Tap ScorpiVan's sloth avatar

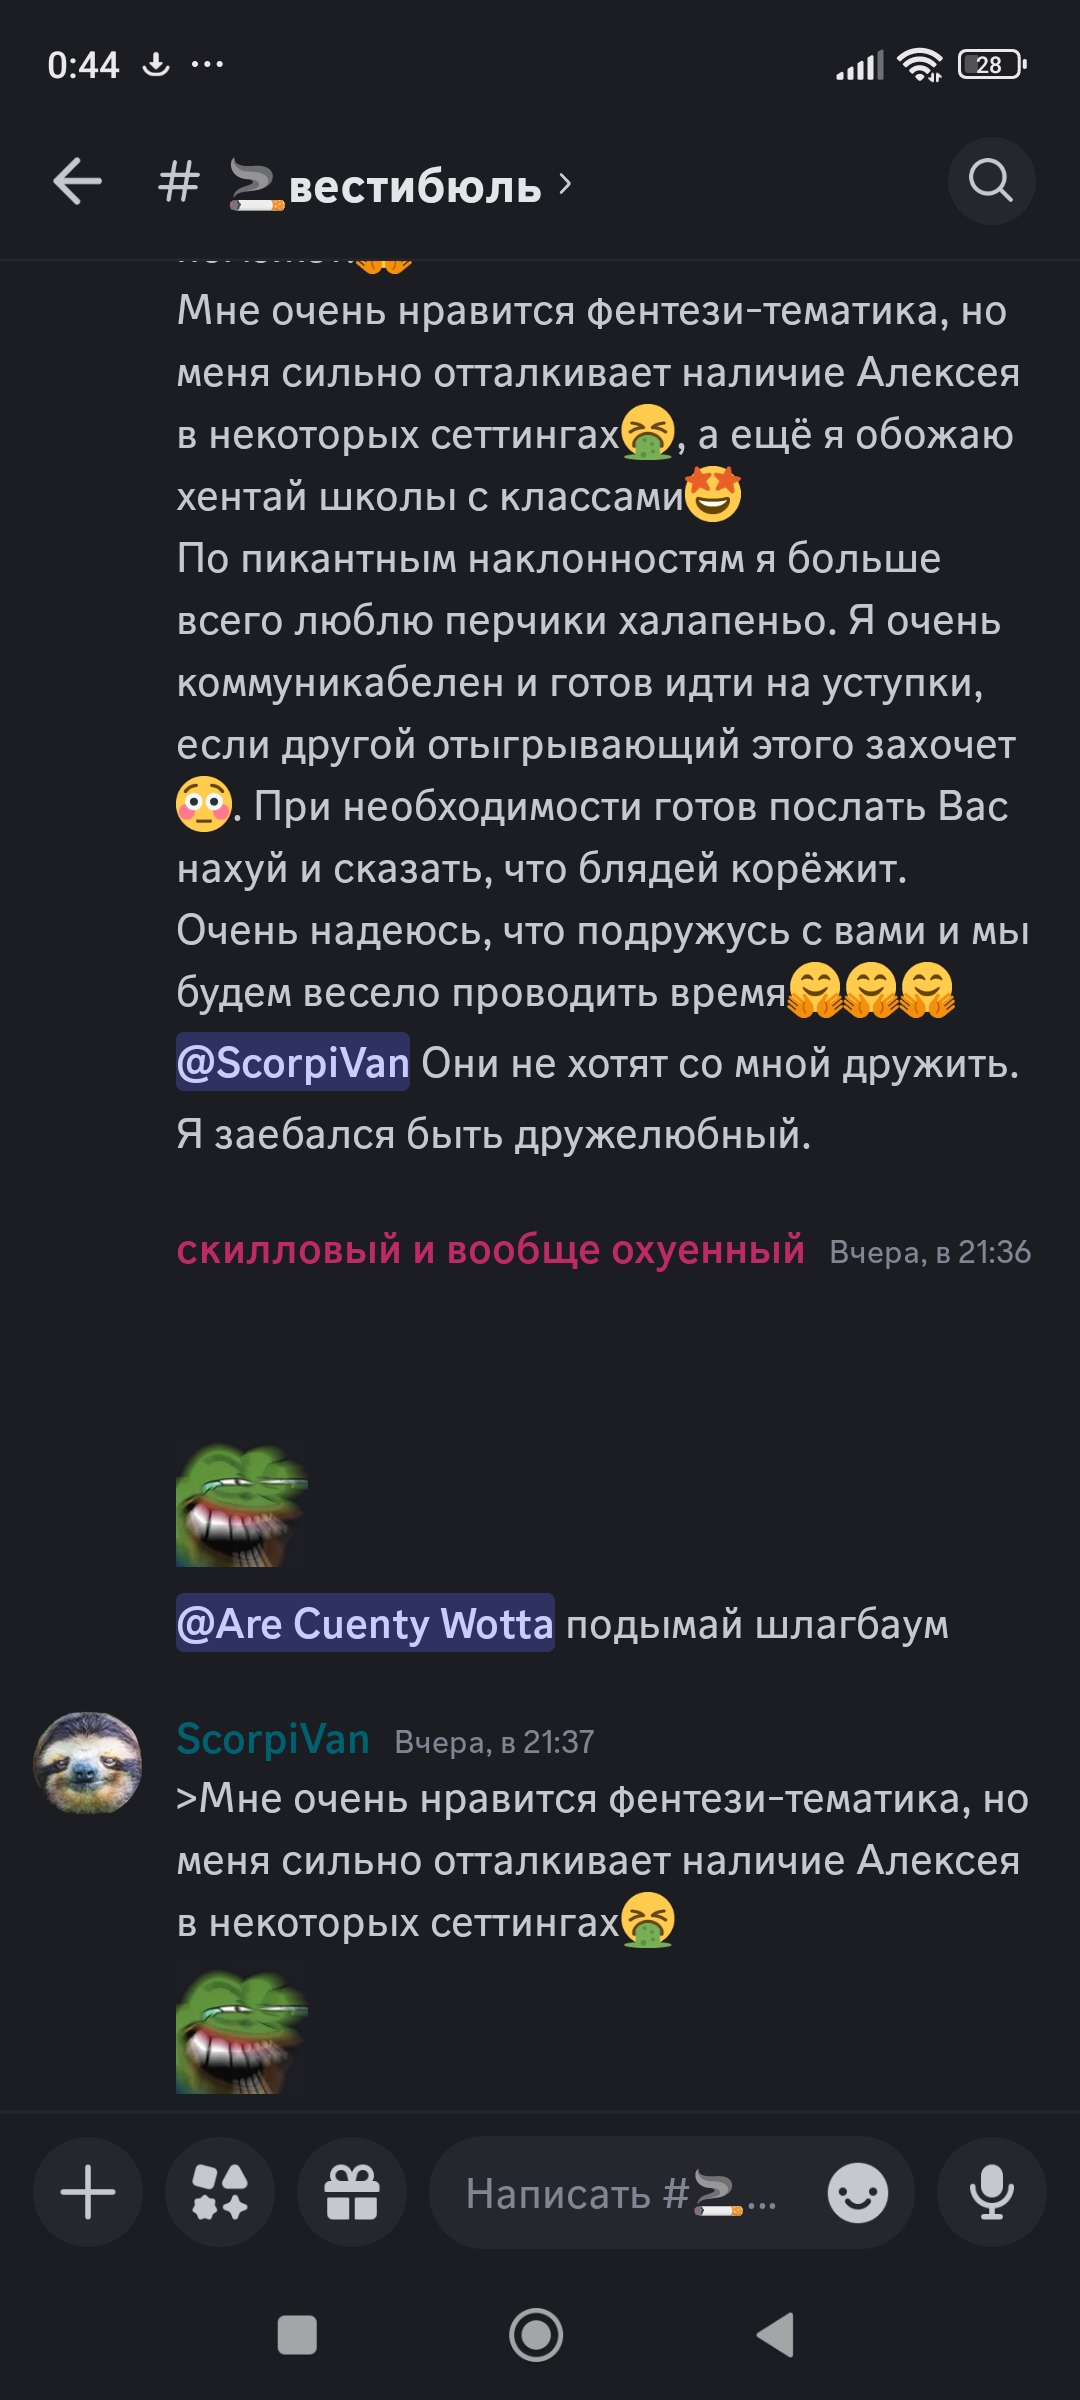(x=88, y=1763)
